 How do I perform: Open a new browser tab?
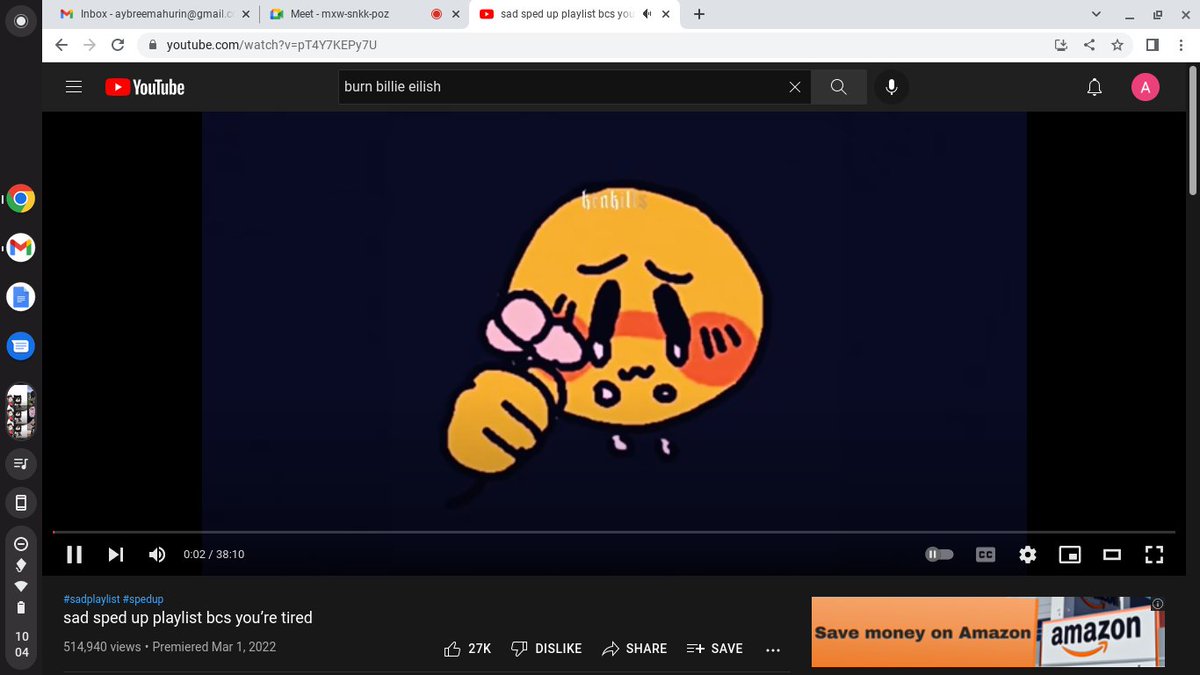(698, 14)
